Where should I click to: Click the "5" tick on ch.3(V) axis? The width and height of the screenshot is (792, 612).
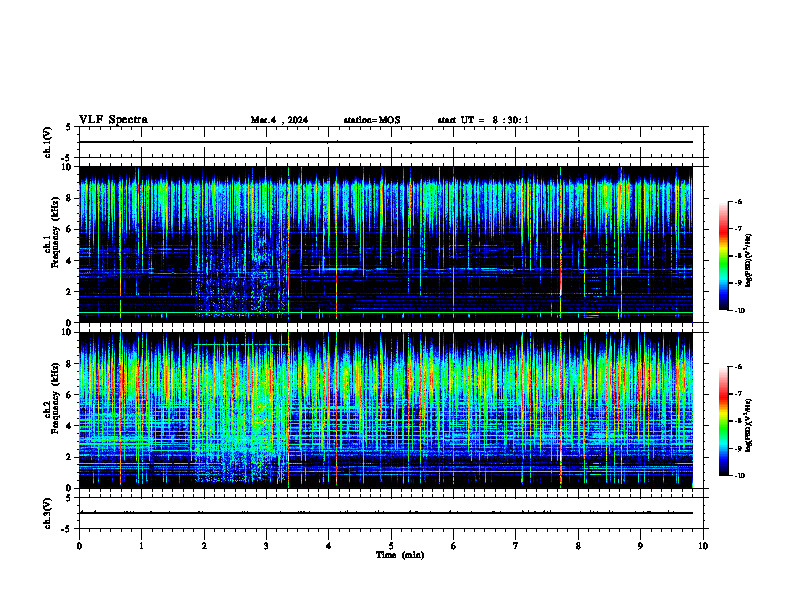click(x=68, y=498)
